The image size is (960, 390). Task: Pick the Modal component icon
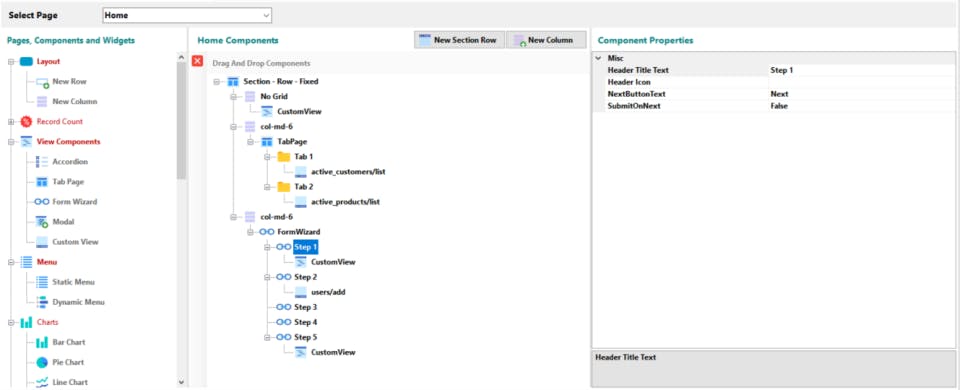click(x=42, y=222)
